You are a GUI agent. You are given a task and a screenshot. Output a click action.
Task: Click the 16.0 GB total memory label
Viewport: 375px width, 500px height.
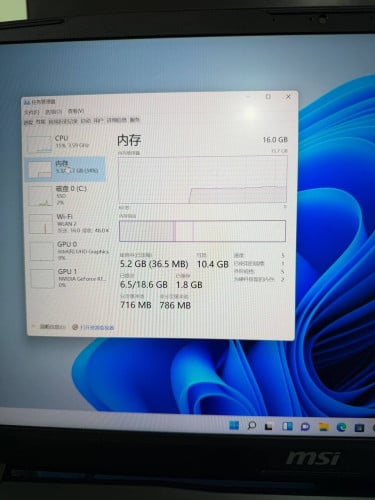click(x=275, y=140)
